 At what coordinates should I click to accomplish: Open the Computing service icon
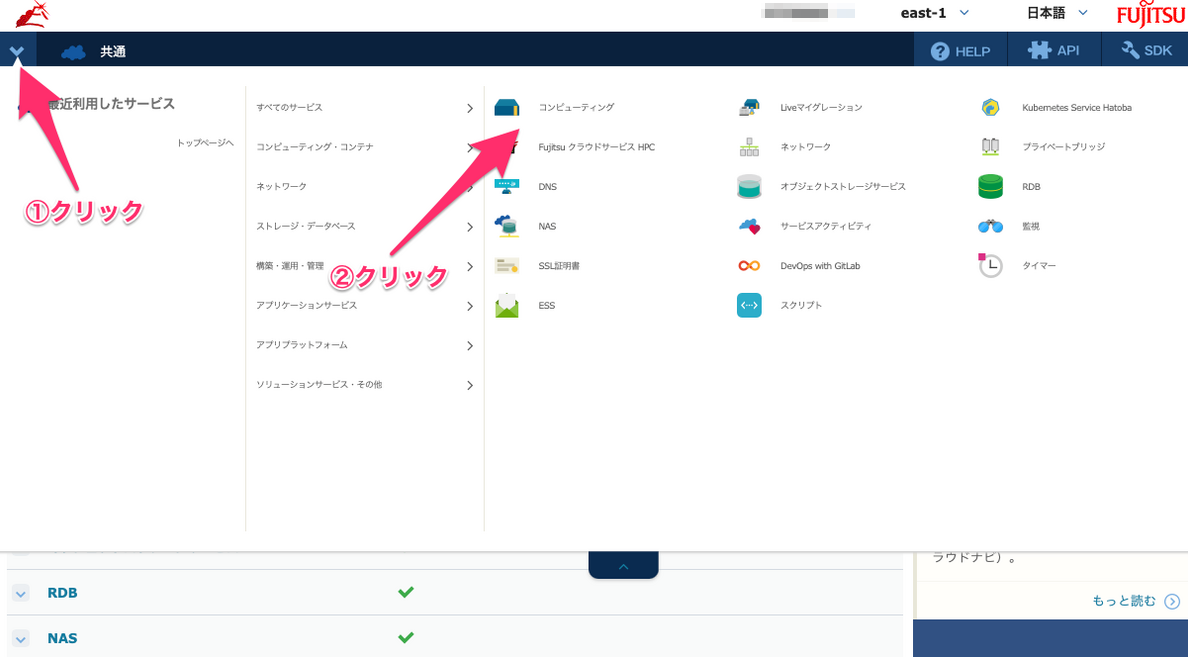(x=507, y=107)
